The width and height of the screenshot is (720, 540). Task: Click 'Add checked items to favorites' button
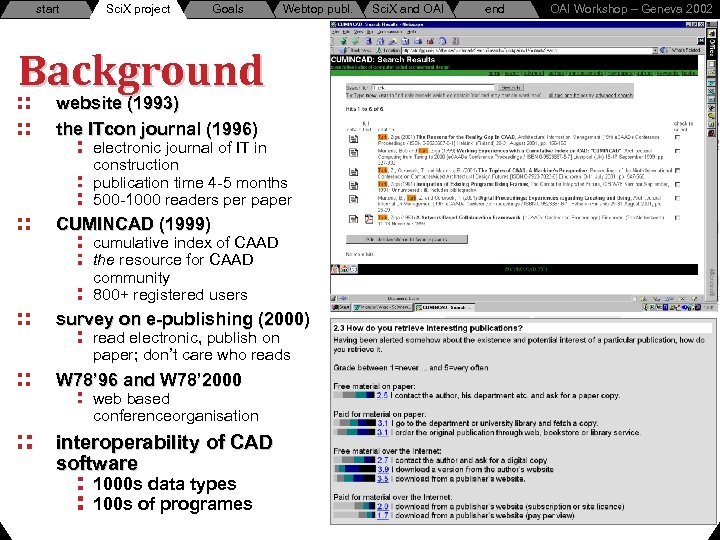(407, 239)
